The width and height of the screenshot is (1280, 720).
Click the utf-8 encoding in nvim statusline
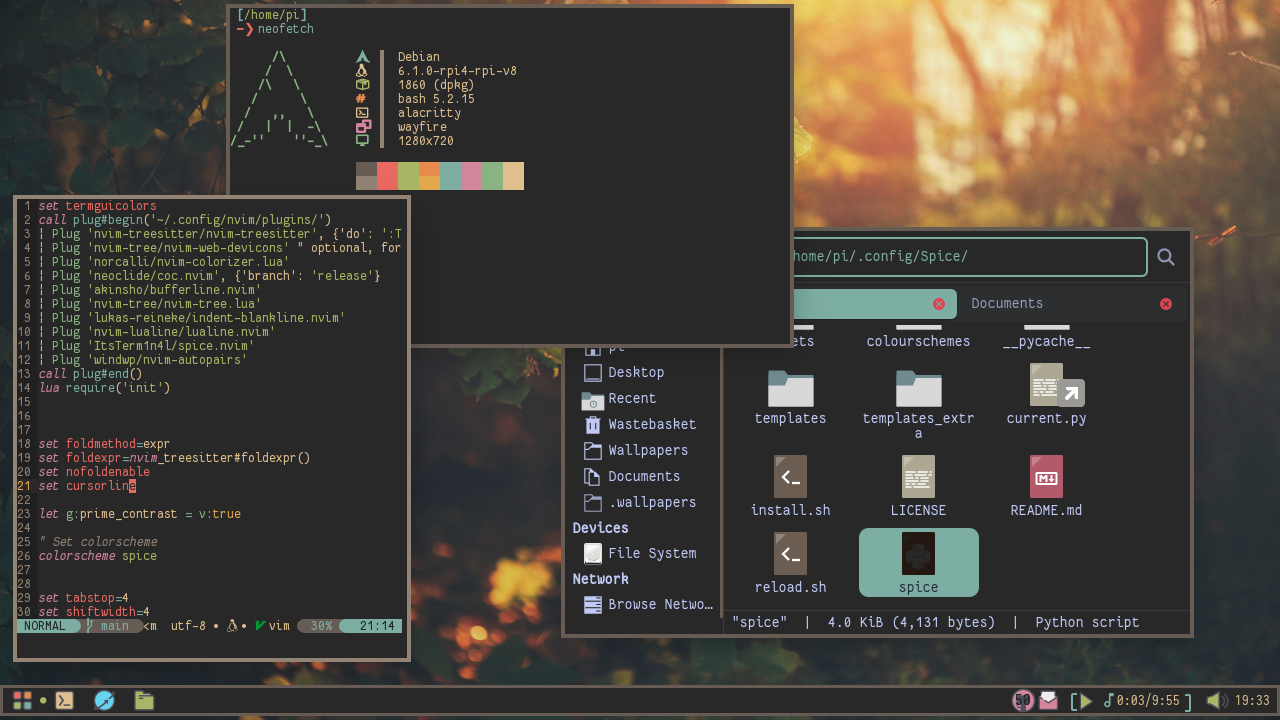click(x=188, y=626)
